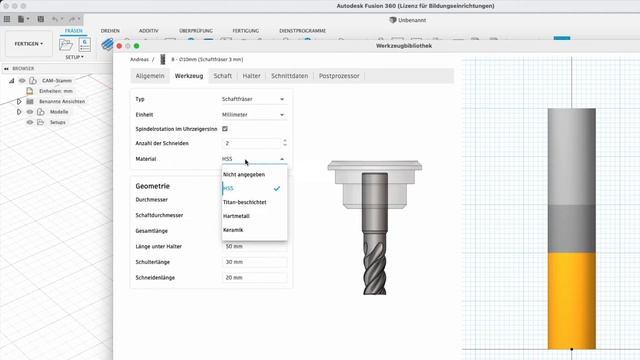Toggle visibility eye of Setups

point(30,122)
